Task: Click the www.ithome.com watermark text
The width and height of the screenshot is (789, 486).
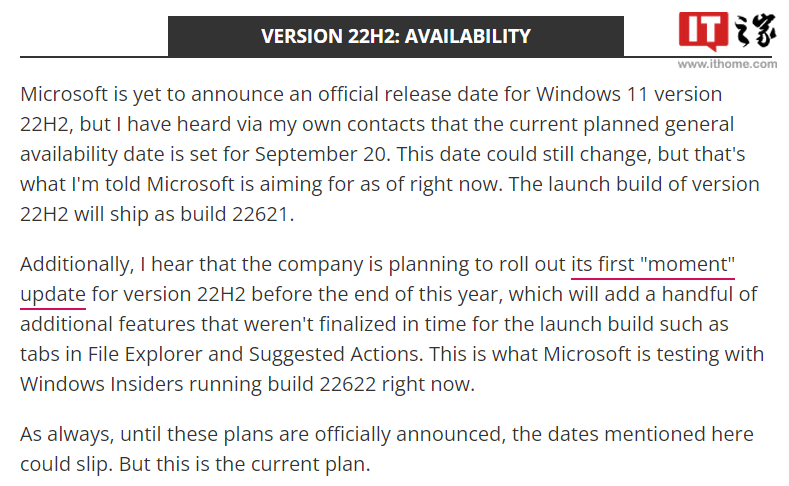Action: [x=727, y=63]
